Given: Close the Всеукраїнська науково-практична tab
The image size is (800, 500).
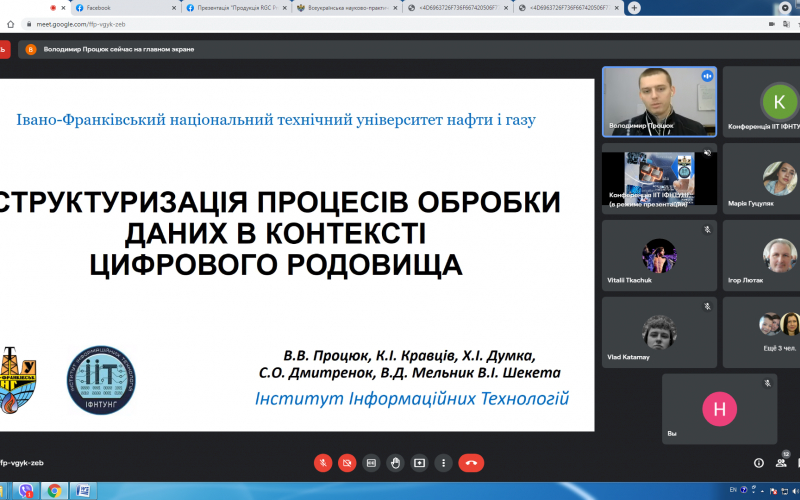Looking at the screenshot, I should click(x=395, y=8).
